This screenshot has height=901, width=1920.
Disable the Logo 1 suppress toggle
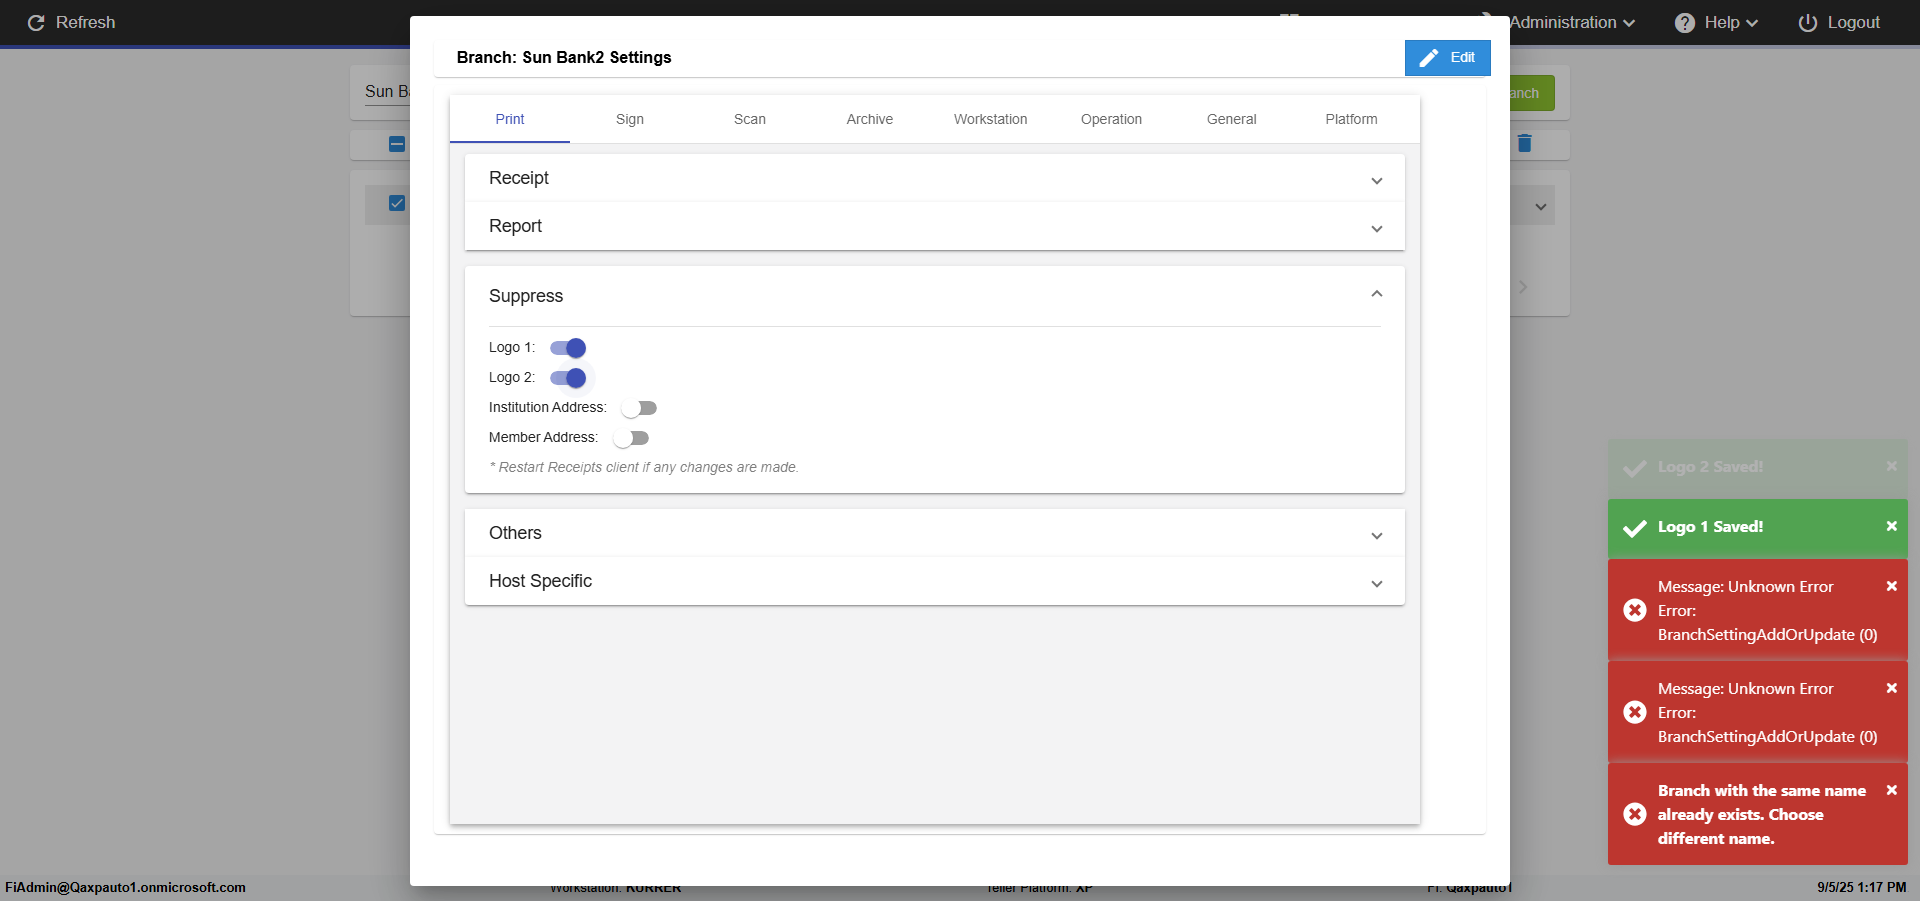click(568, 348)
